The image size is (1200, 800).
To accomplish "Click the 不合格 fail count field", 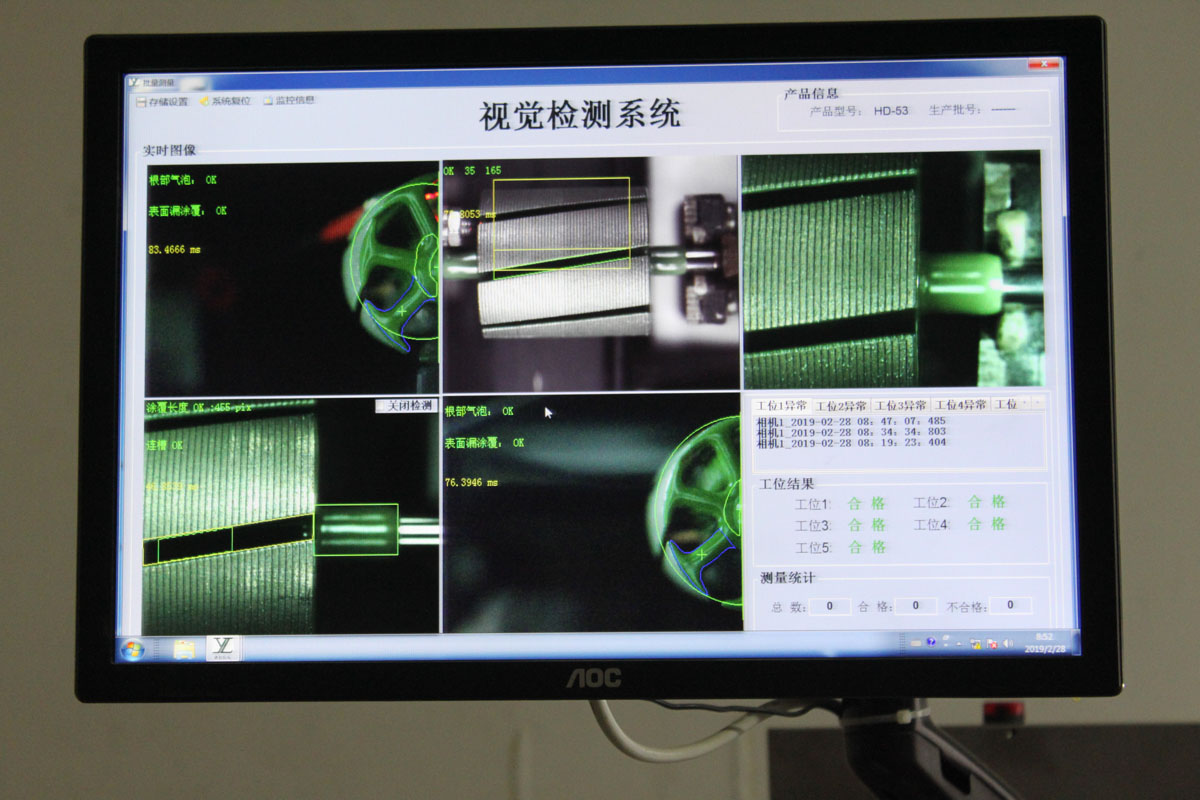I will click(x=1011, y=605).
